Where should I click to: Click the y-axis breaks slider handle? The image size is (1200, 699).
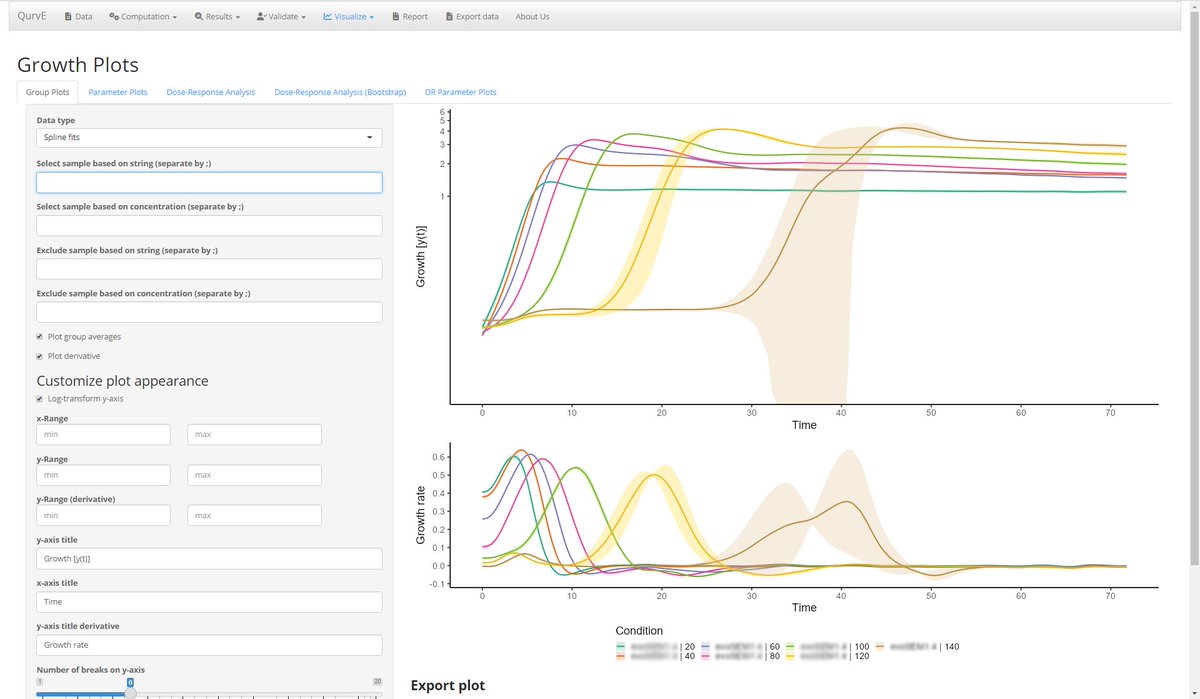[130, 693]
